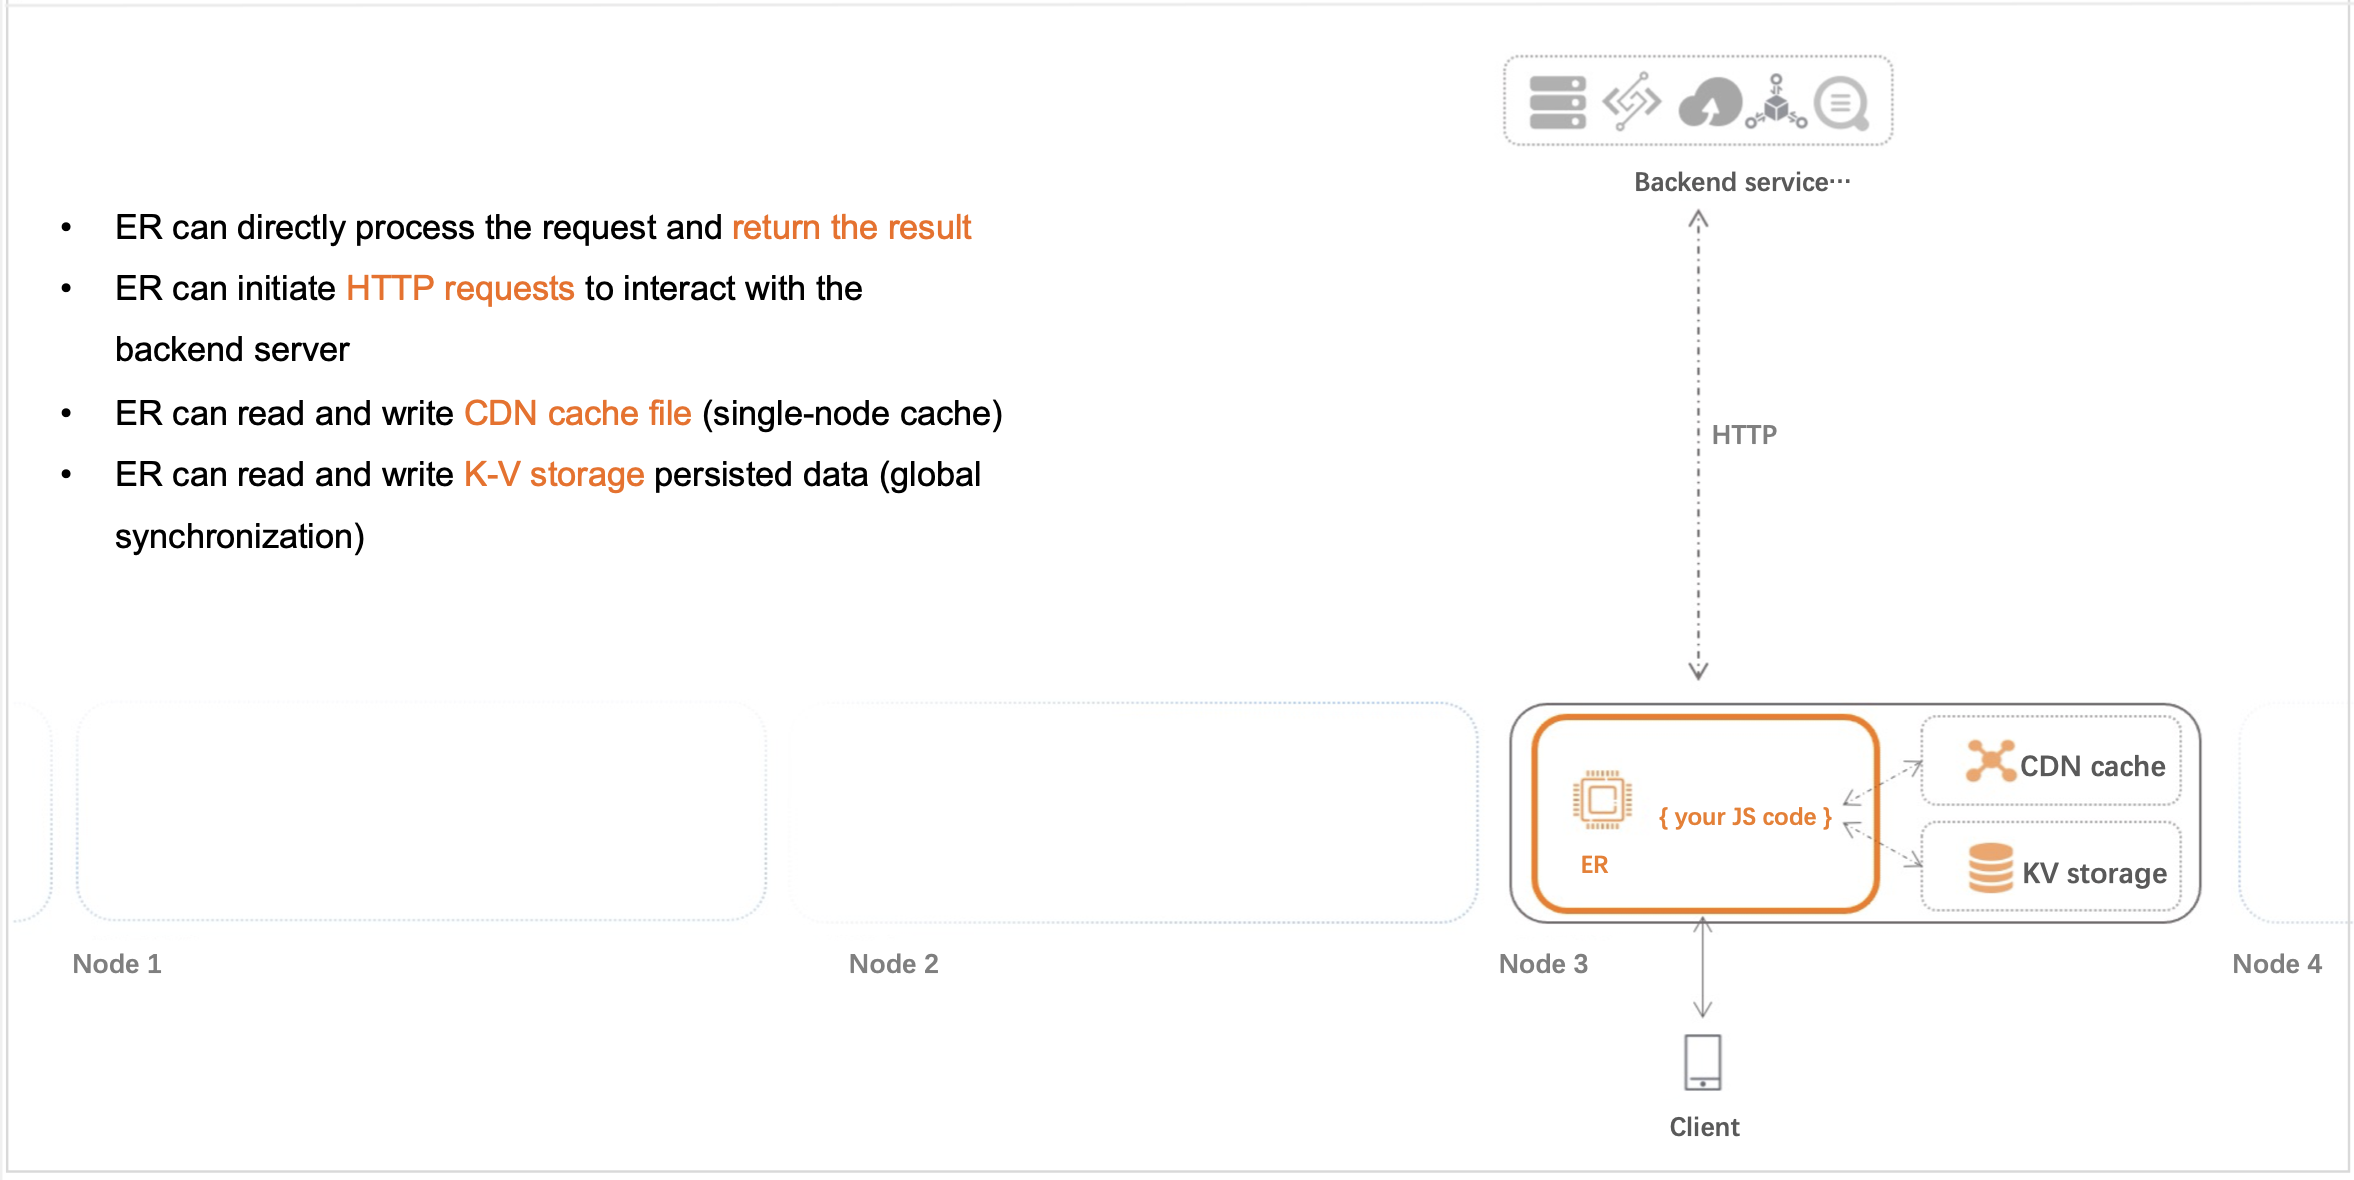Click the orange "K-V storage" text
This screenshot has width=2354, height=1180.
click(x=553, y=475)
